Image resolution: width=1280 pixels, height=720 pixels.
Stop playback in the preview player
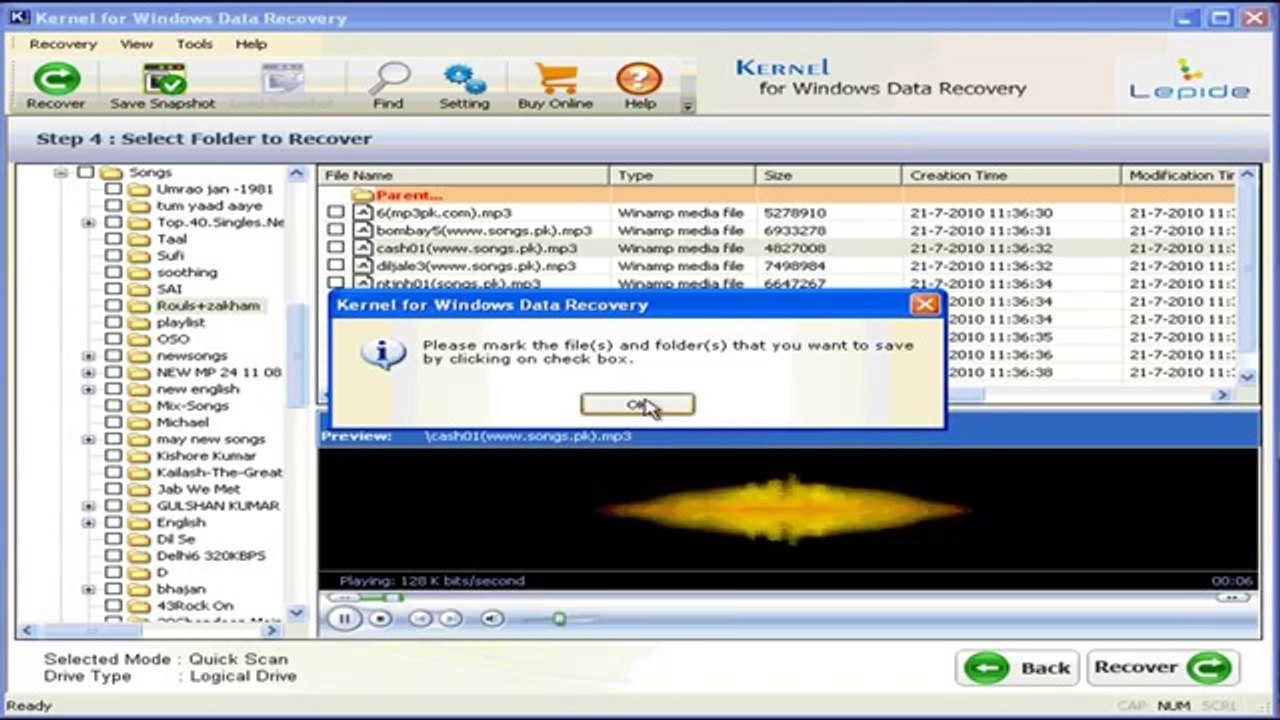[x=380, y=619]
